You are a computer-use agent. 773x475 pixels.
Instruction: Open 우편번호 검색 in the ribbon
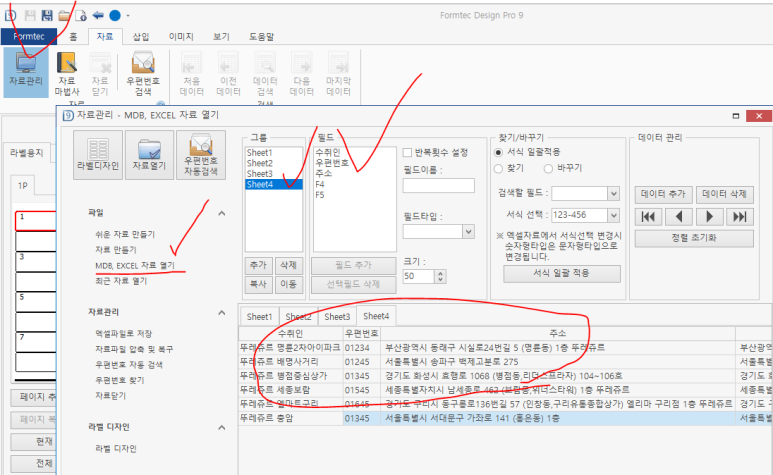(x=143, y=74)
